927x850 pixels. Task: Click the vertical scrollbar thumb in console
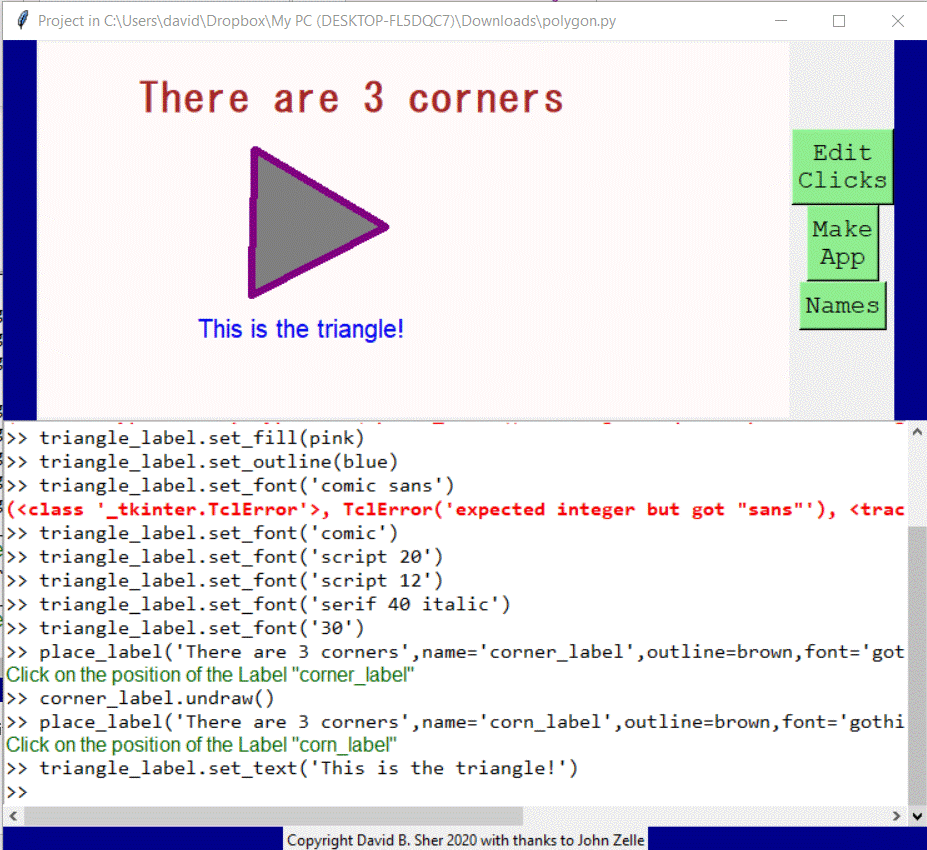pyautogui.click(x=917, y=665)
